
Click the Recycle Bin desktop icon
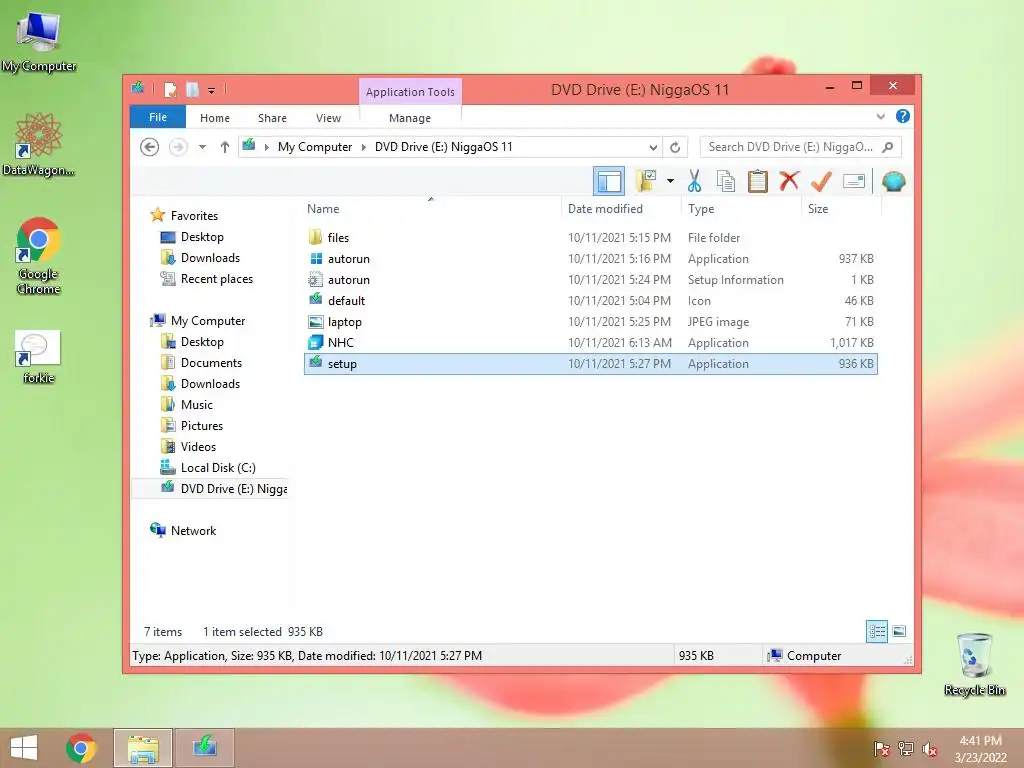pyautogui.click(x=974, y=664)
